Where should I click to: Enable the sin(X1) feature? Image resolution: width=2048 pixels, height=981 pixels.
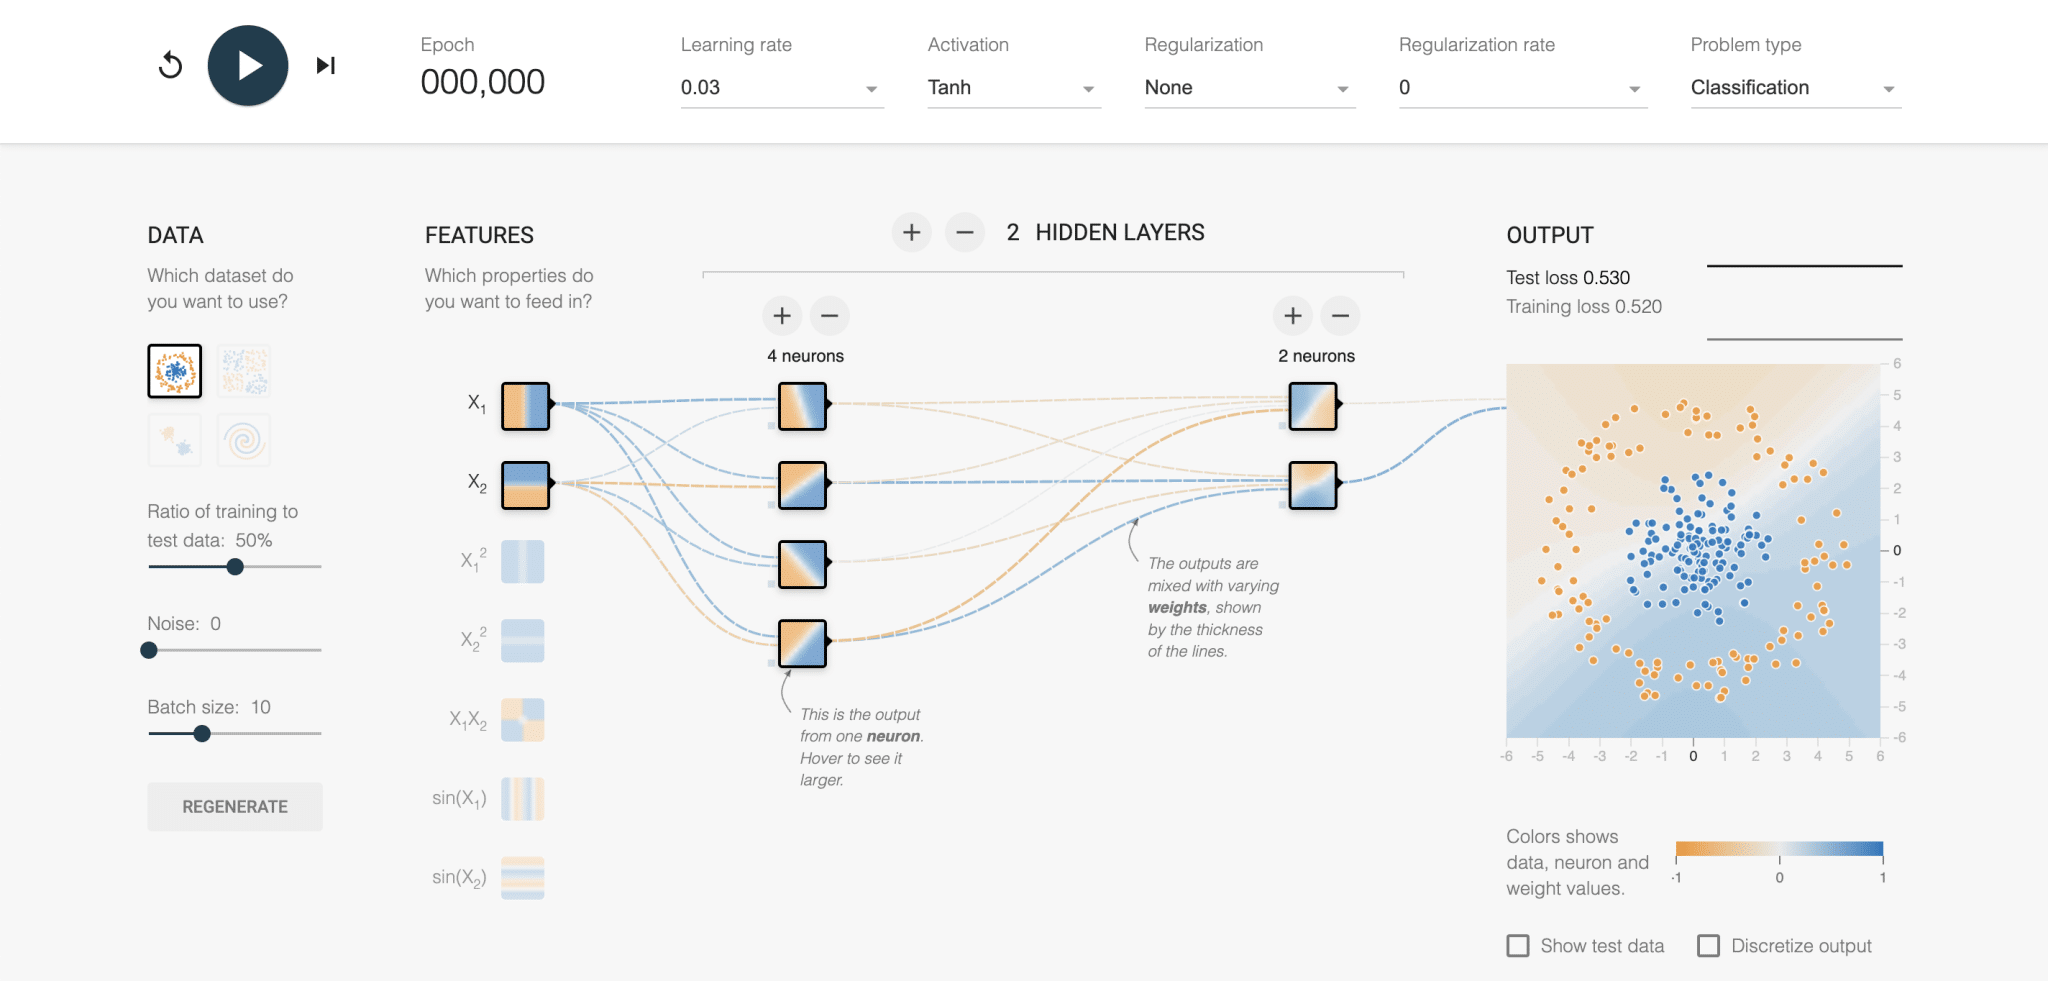point(523,797)
